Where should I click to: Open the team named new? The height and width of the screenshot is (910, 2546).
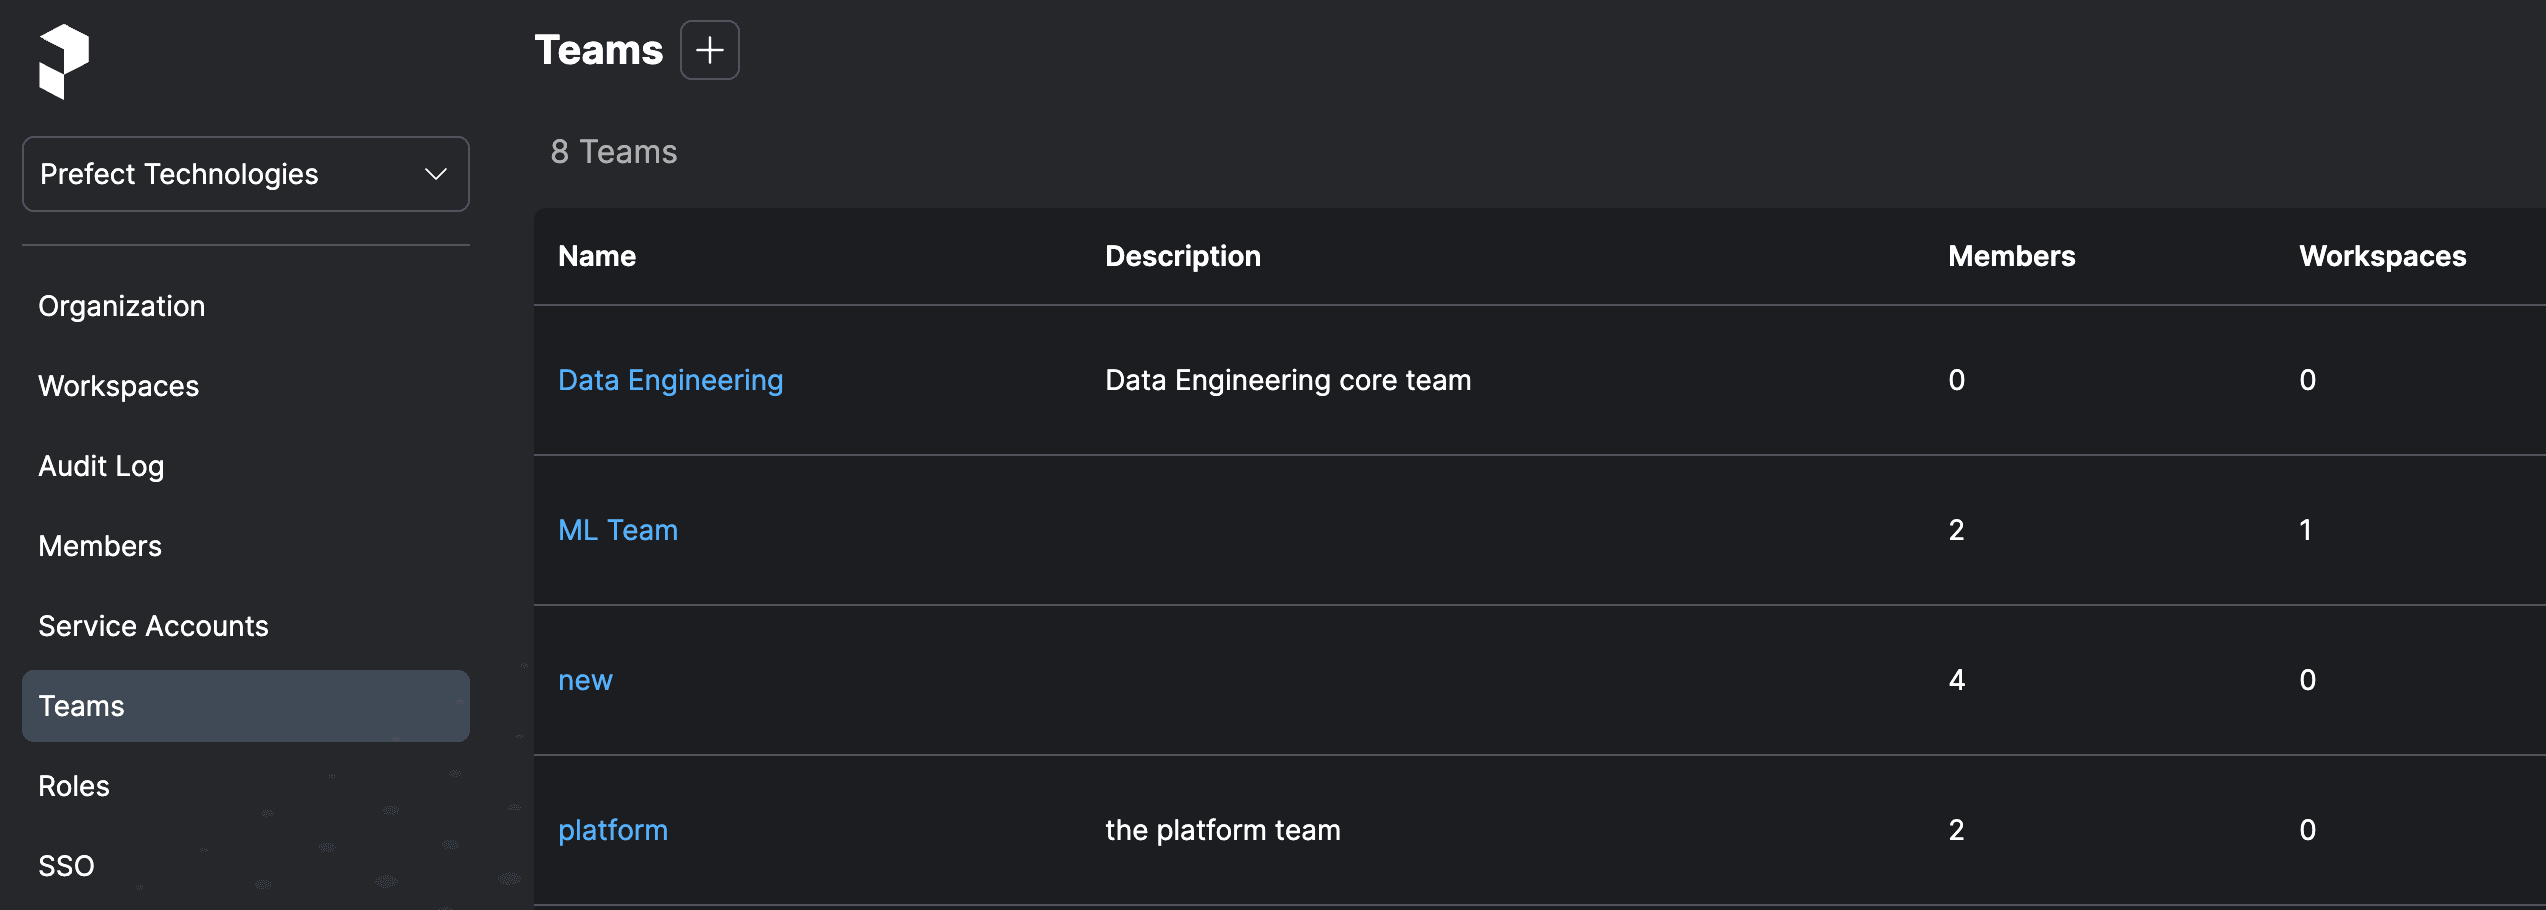(x=585, y=680)
